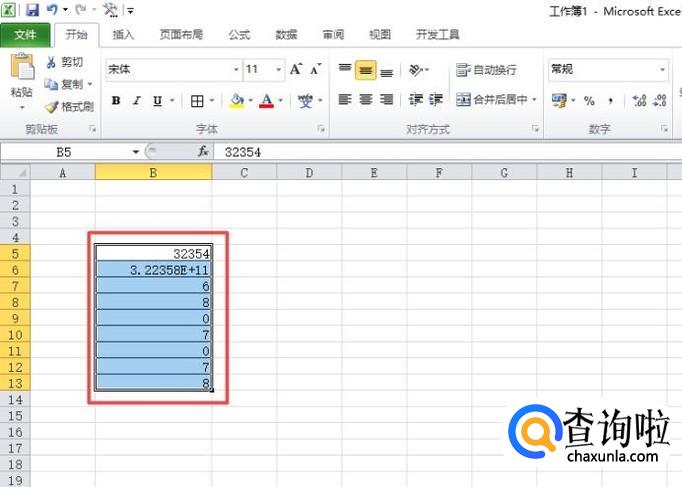The width and height of the screenshot is (682, 487).
Task: Click 合并后居中 (Merge & Center) button
Action: click(x=491, y=100)
